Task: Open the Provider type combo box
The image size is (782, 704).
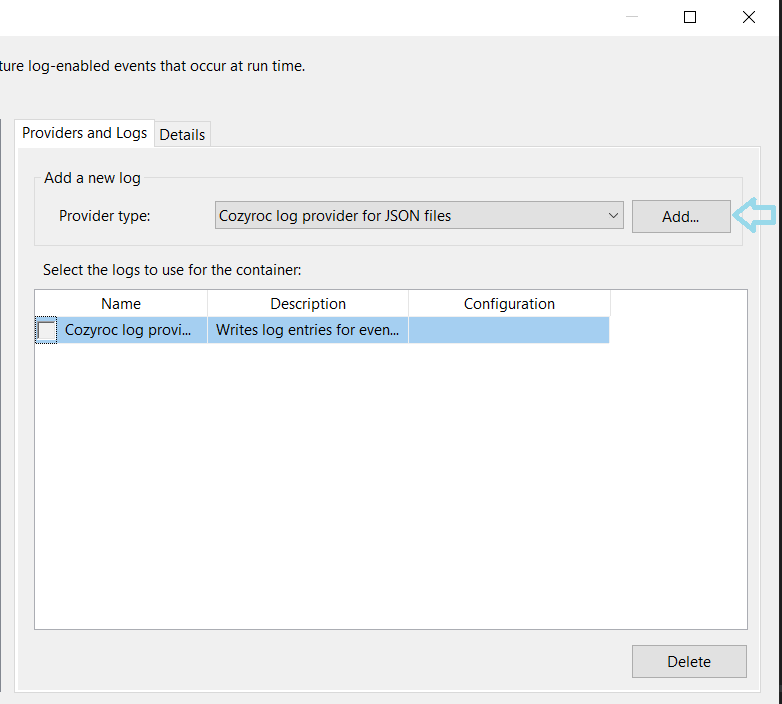Action: [418, 215]
